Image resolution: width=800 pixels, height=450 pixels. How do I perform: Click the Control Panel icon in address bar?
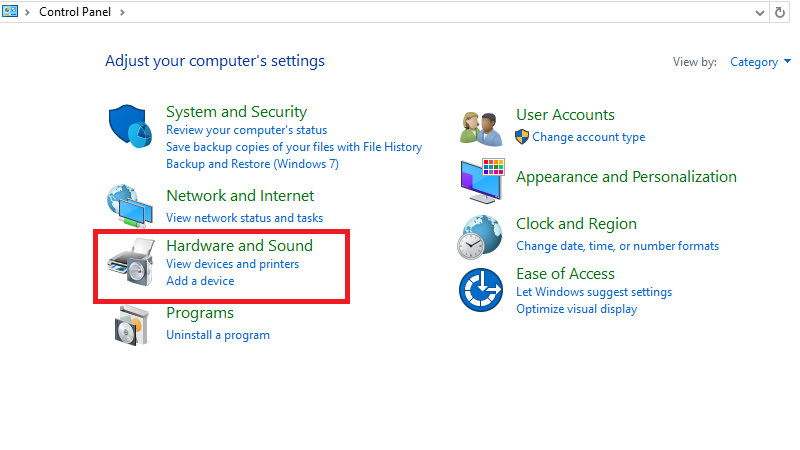click(11, 12)
